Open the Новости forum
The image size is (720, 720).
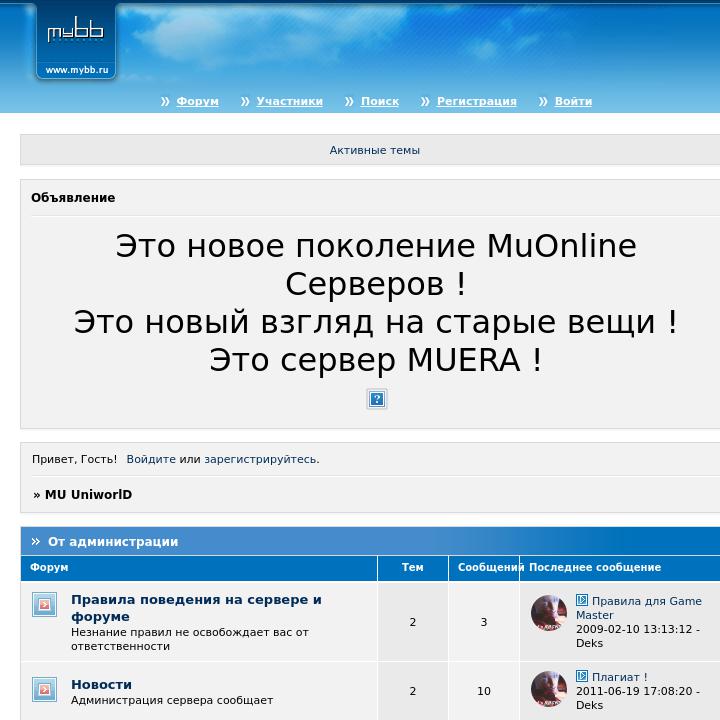point(101,684)
